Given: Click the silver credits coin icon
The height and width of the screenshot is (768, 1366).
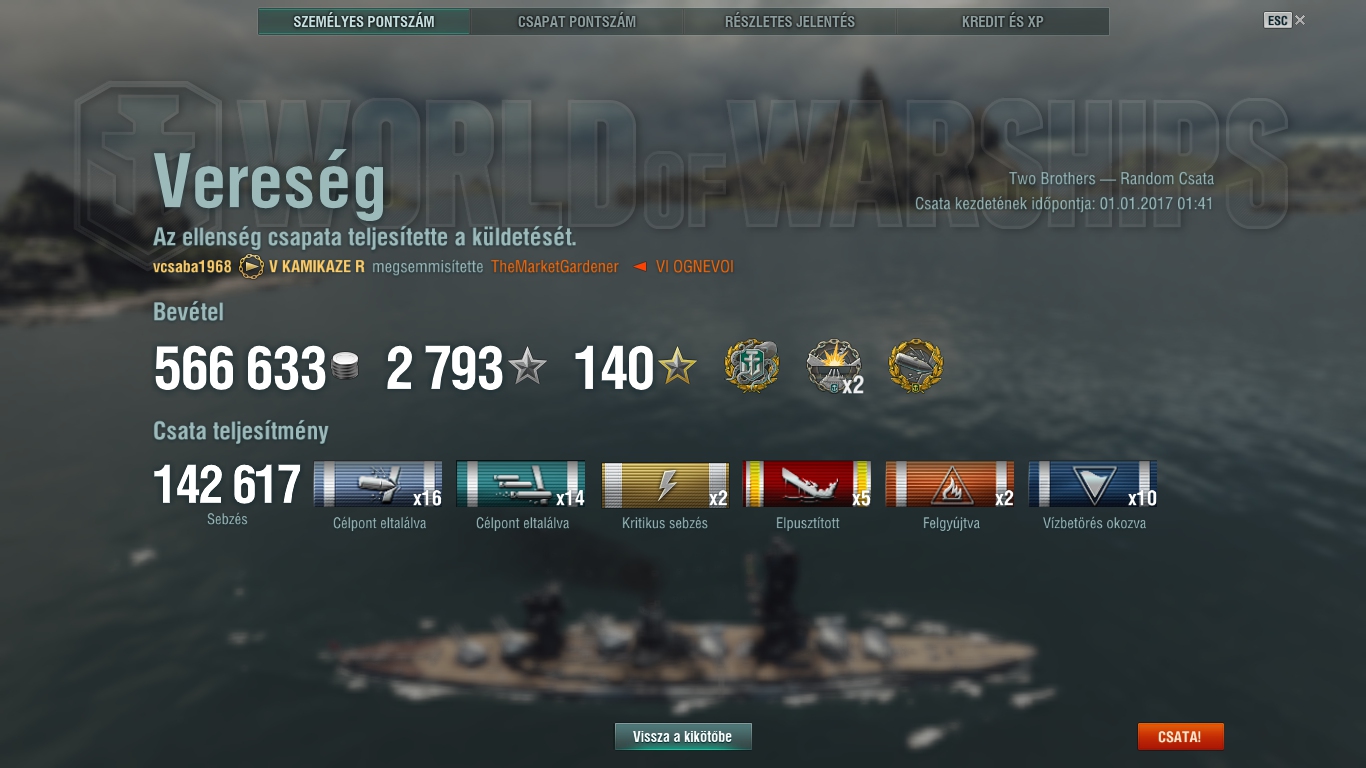Looking at the screenshot, I should click(x=345, y=367).
